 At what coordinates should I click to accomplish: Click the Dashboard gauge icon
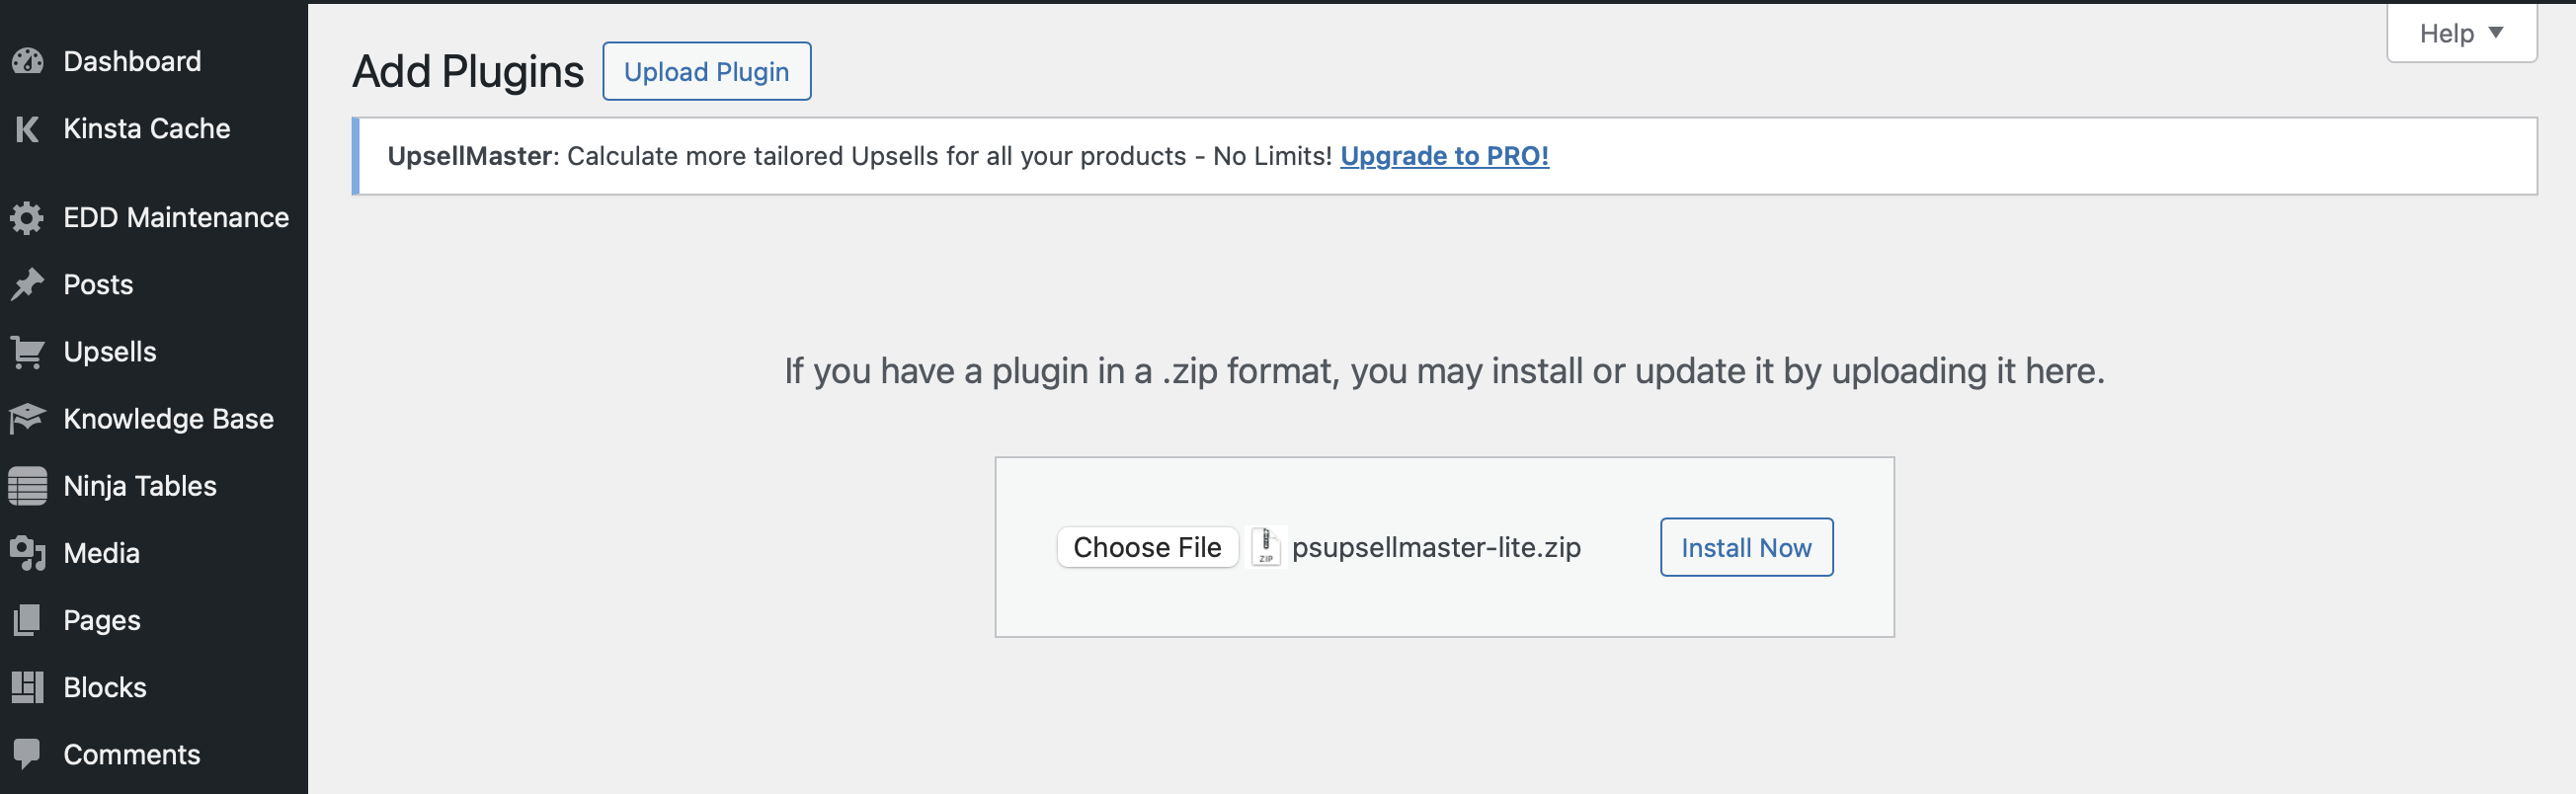[28, 61]
